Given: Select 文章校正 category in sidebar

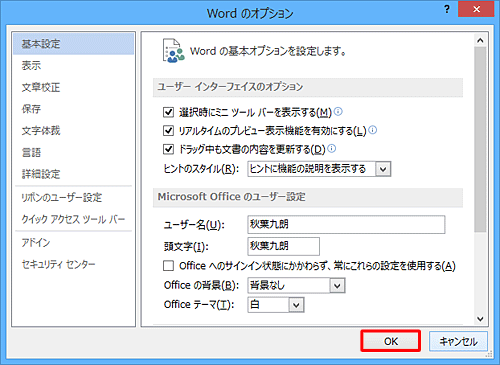Looking at the screenshot, I should [74, 87].
